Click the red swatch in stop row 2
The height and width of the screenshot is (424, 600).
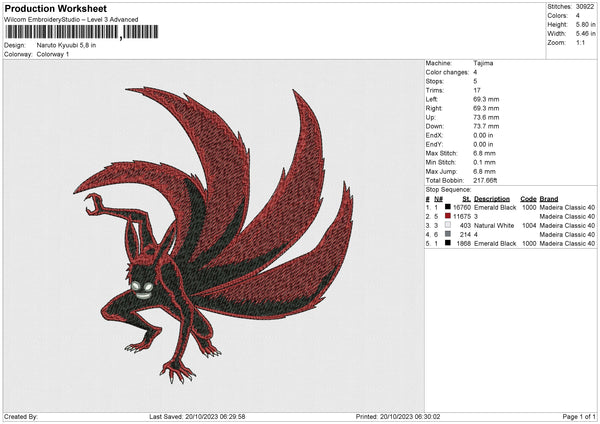point(448,216)
